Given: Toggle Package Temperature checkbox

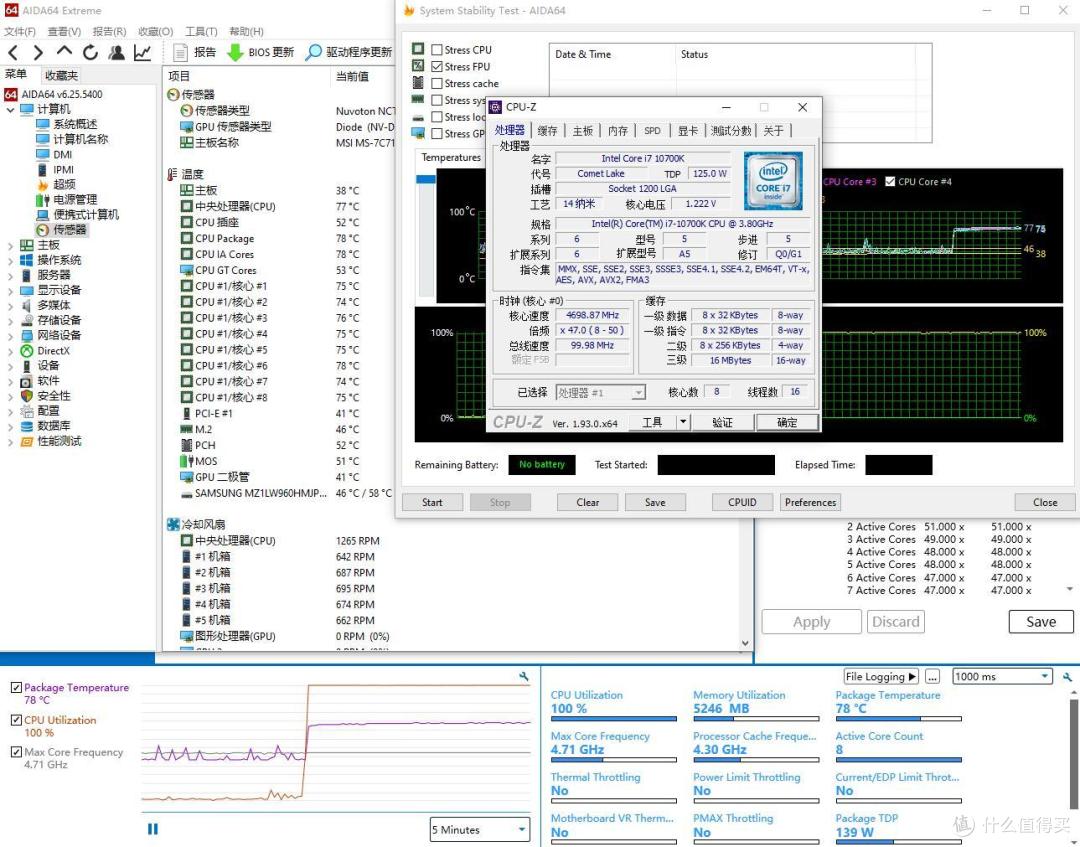Looking at the screenshot, I should coord(16,688).
